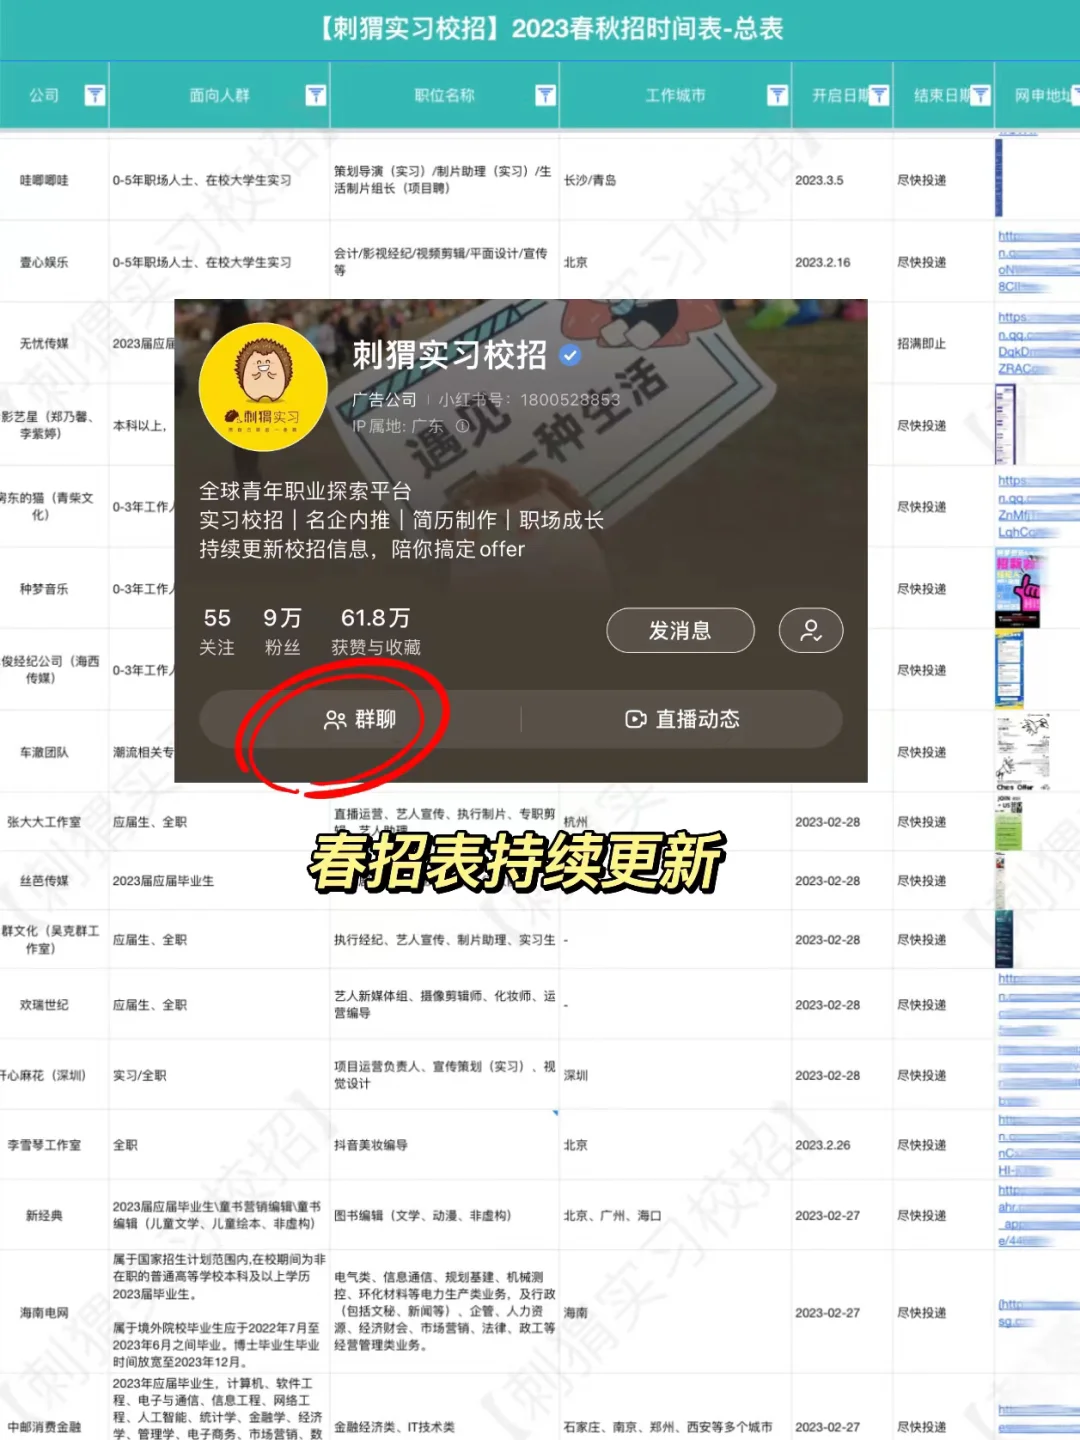The width and height of the screenshot is (1080, 1440).
Task: Open the filter on the 公司 column
Action: (x=96, y=95)
